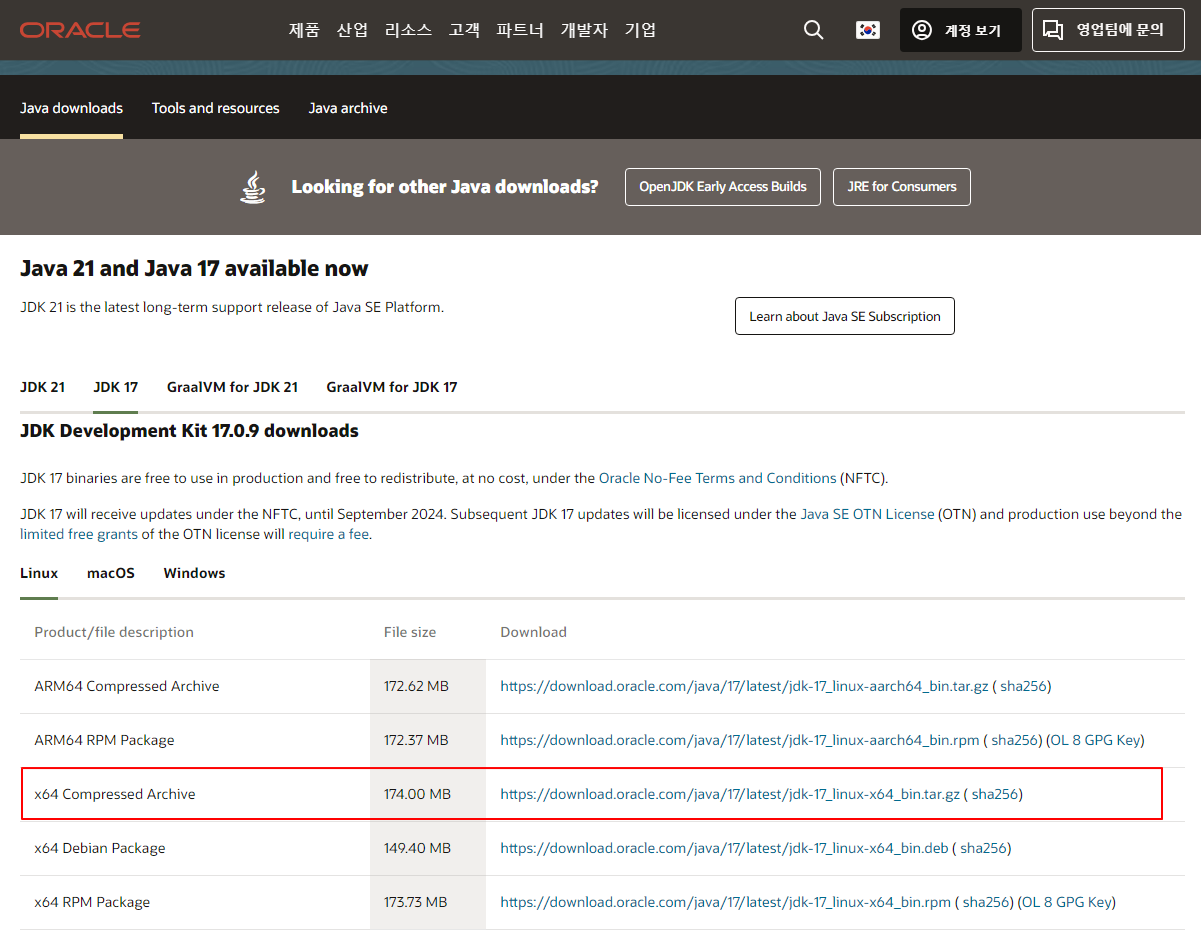Open the search magnifier icon
The image size is (1201, 941).
click(814, 30)
